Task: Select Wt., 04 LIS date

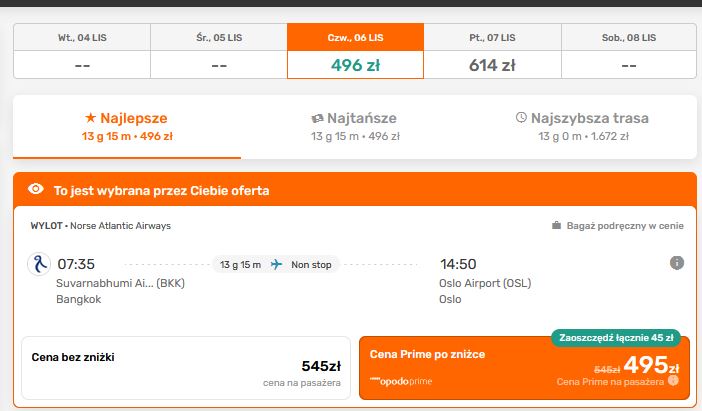Action: [x=82, y=51]
